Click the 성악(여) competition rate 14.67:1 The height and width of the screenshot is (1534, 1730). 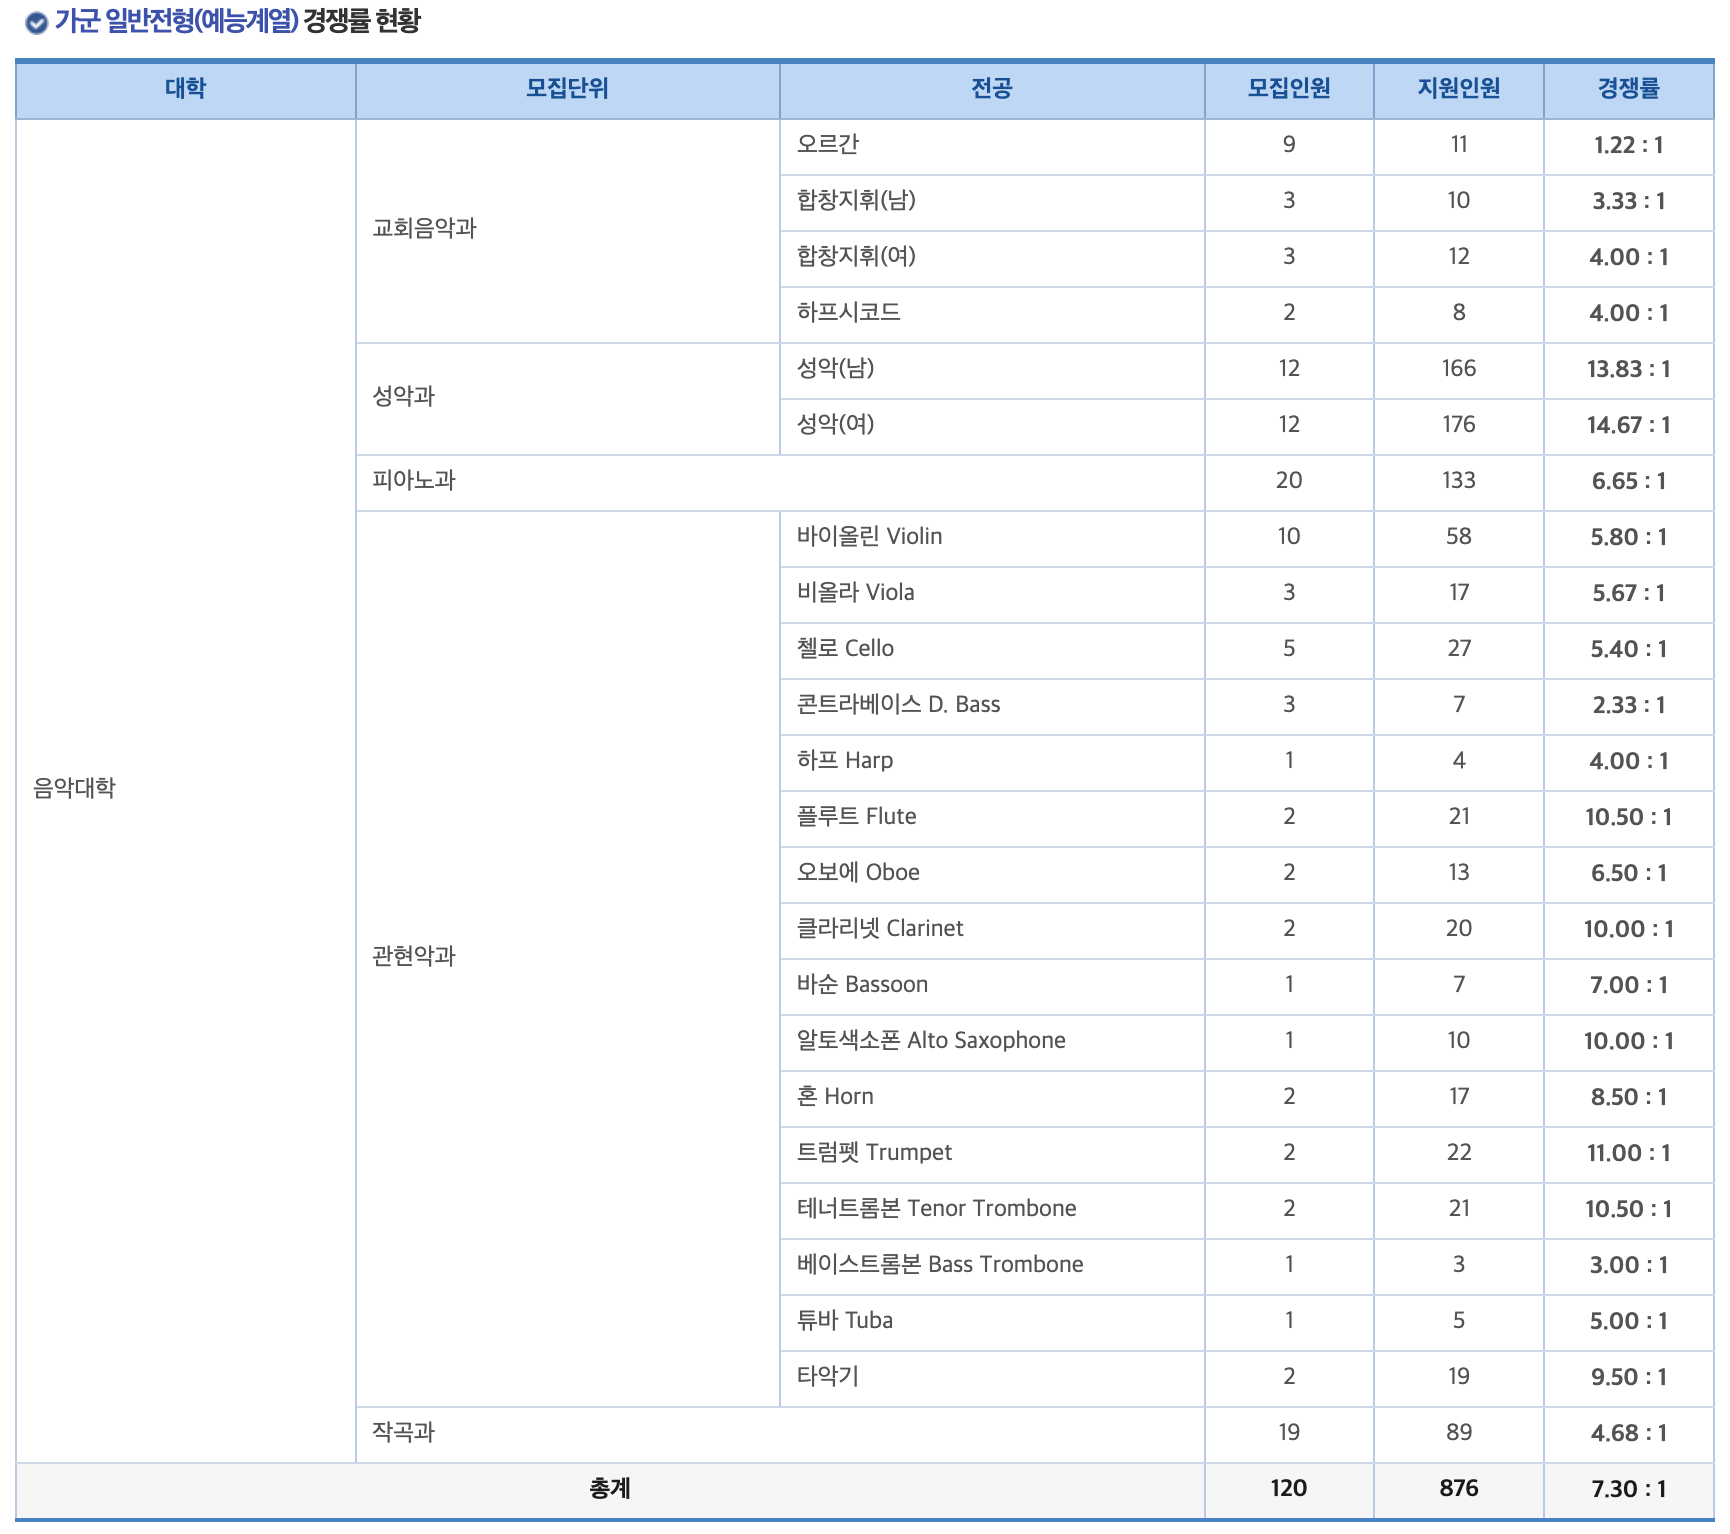tap(1626, 425)
